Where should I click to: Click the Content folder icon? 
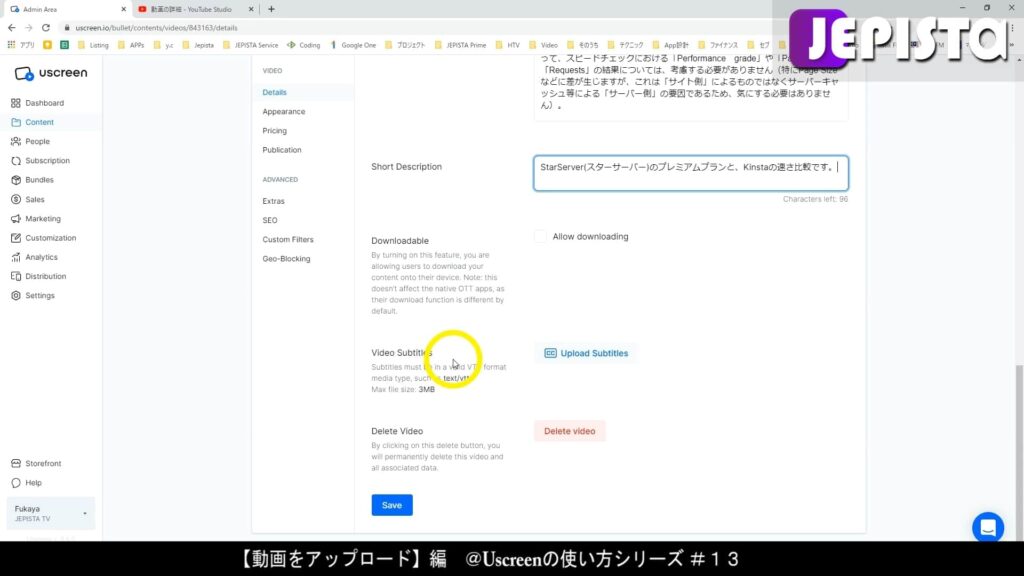click(16, 122)
